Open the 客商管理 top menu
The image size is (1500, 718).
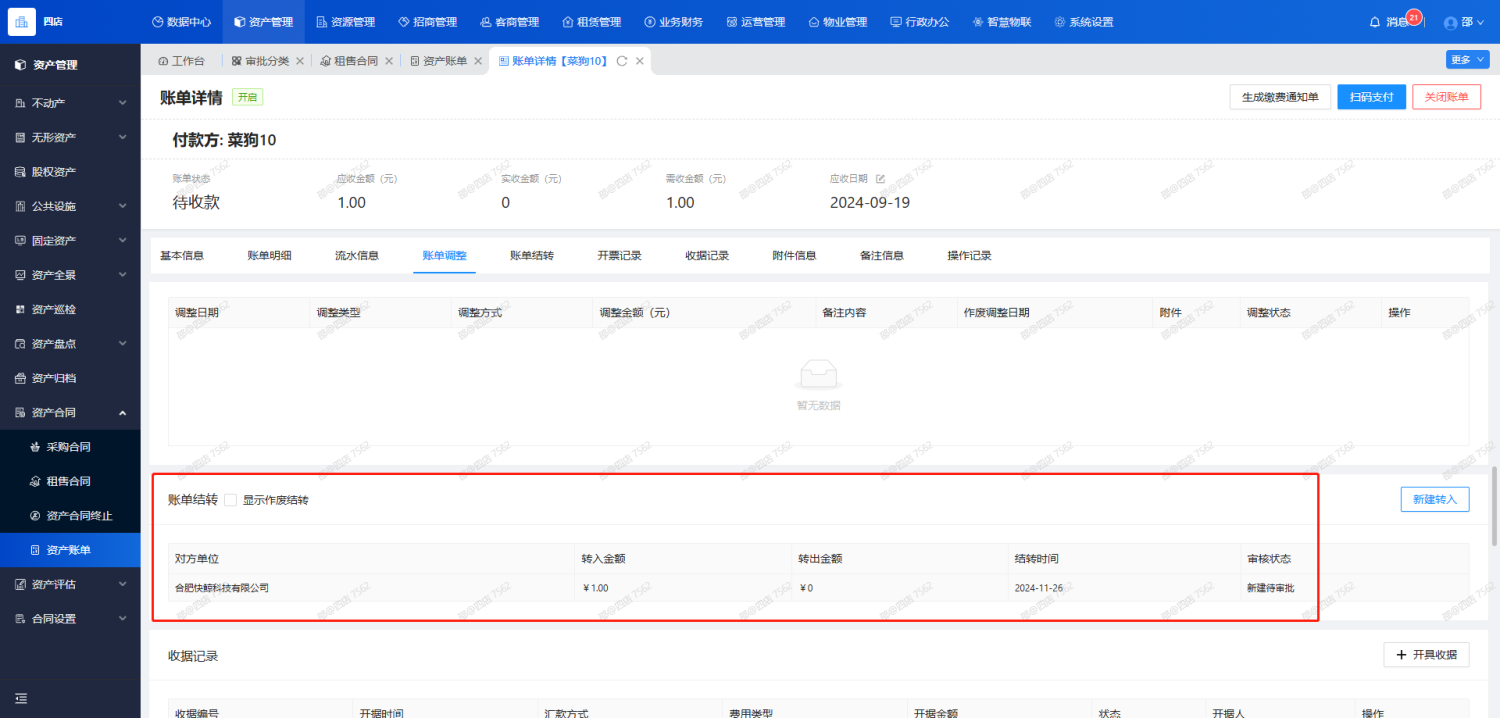[509, 22]
